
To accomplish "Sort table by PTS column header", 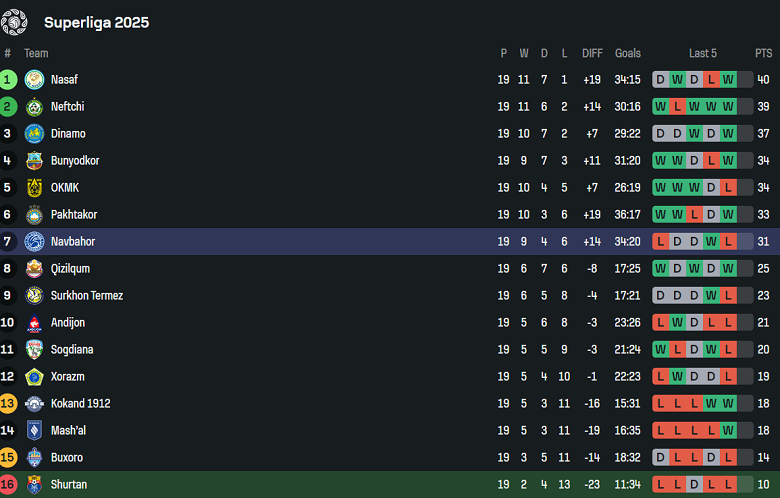I will (x=763, y=53).
